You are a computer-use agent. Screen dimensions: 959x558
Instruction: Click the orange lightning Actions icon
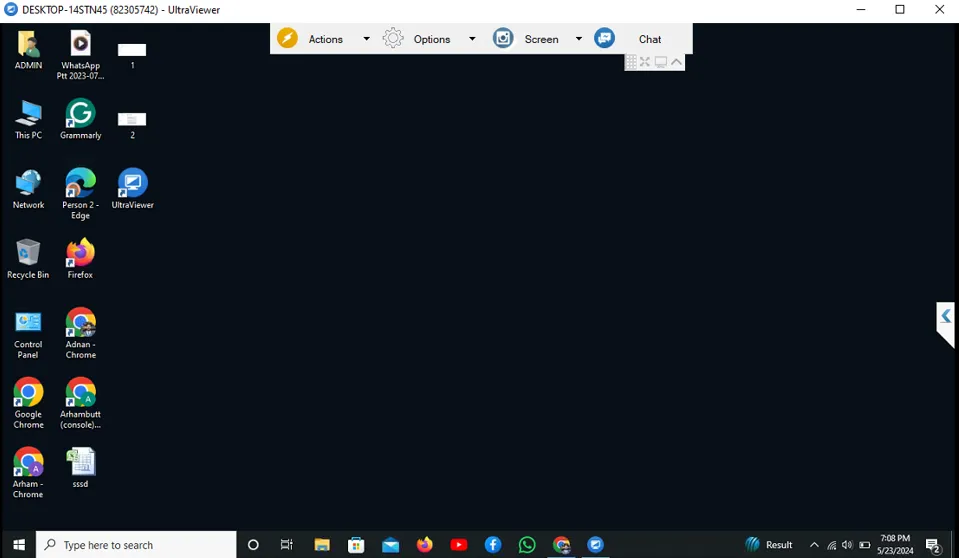(287, 38)
